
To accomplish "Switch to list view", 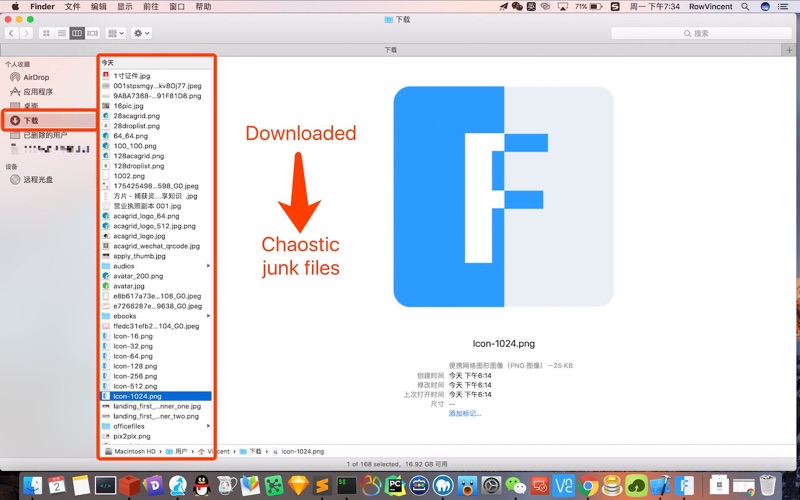I will 62,33.
